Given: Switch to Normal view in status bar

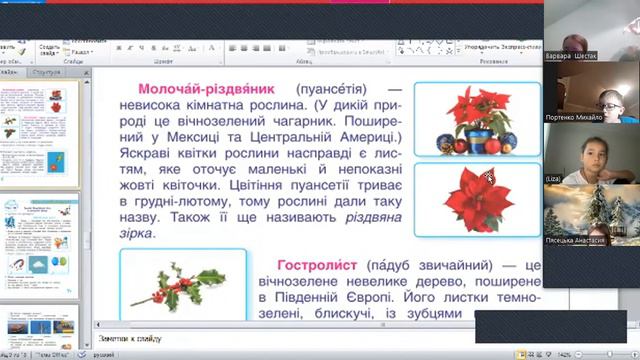Looking at the screenshot, I should click(521, 355).
